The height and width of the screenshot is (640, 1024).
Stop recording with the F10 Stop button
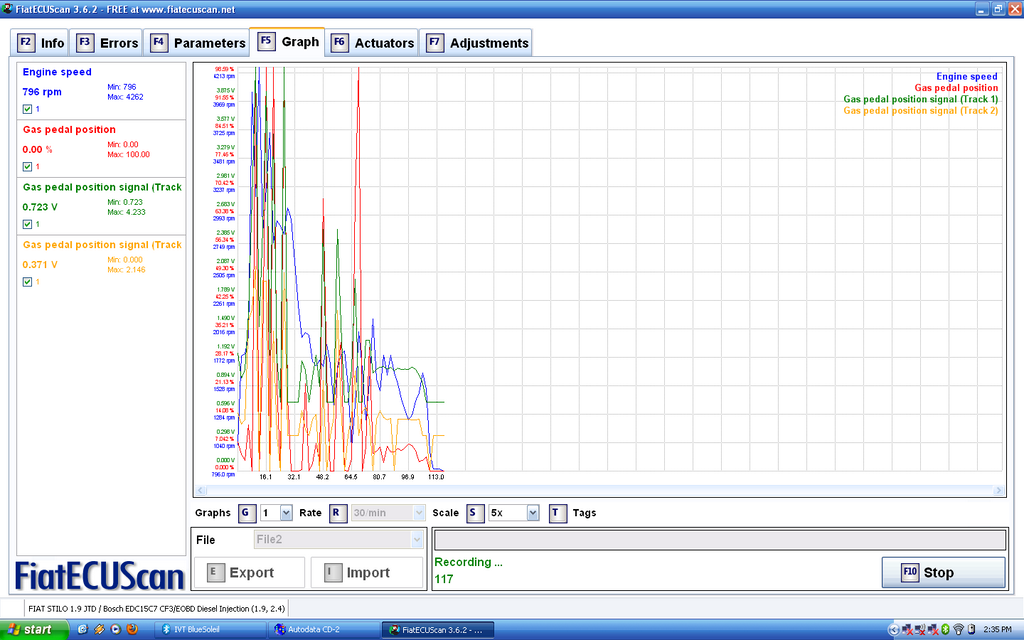[944, 573]
